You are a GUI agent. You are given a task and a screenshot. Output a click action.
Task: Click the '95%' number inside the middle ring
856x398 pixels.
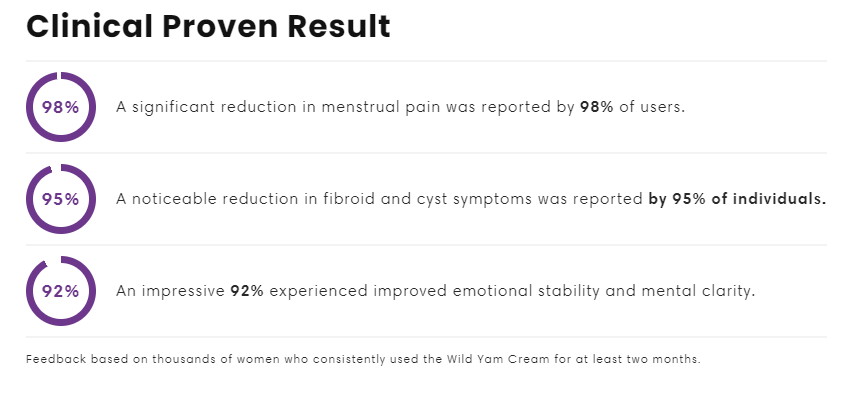61,199
